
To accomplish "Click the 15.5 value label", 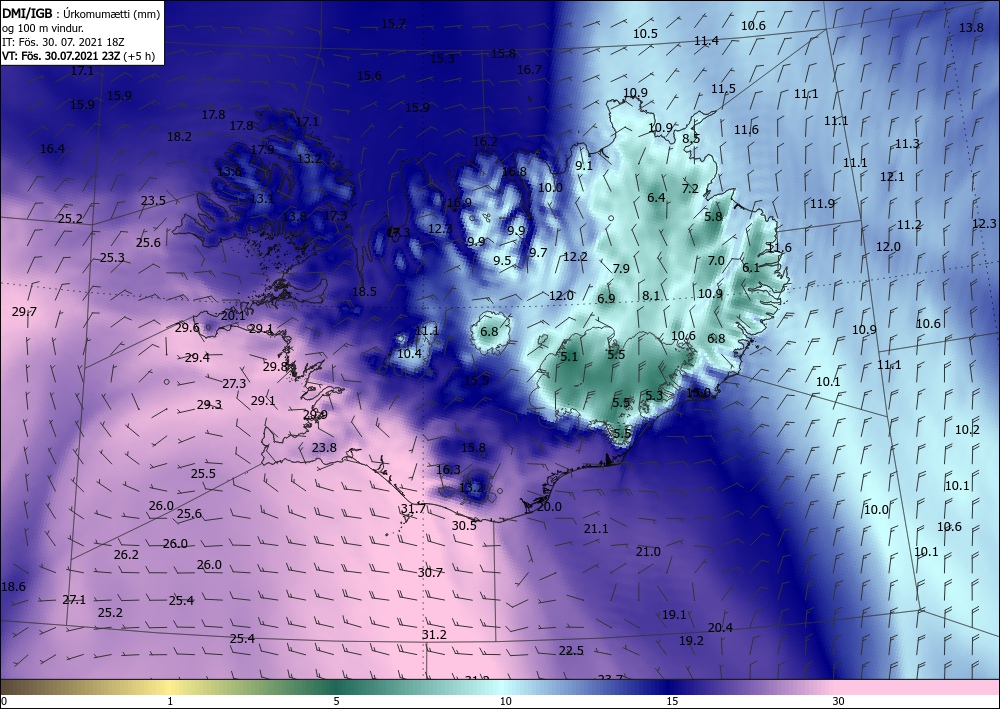I will tap(476, 380).
